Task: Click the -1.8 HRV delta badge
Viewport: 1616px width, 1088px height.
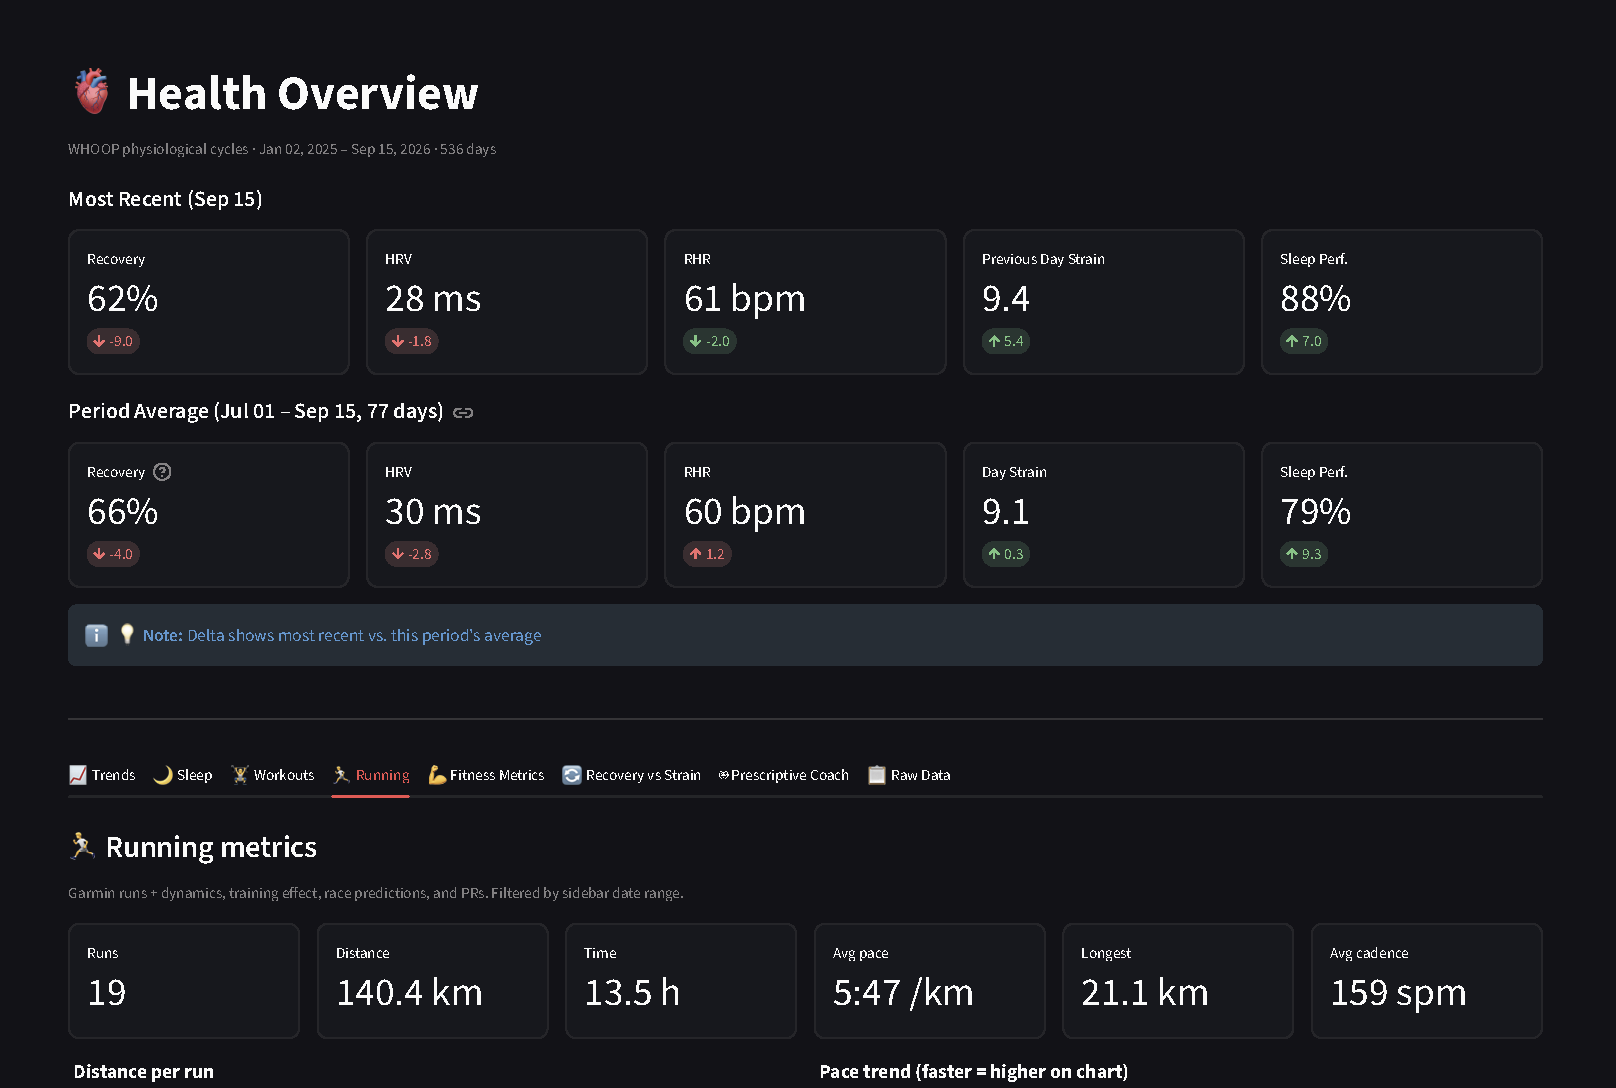Action: pyautogui.click(x=412, y=341)
